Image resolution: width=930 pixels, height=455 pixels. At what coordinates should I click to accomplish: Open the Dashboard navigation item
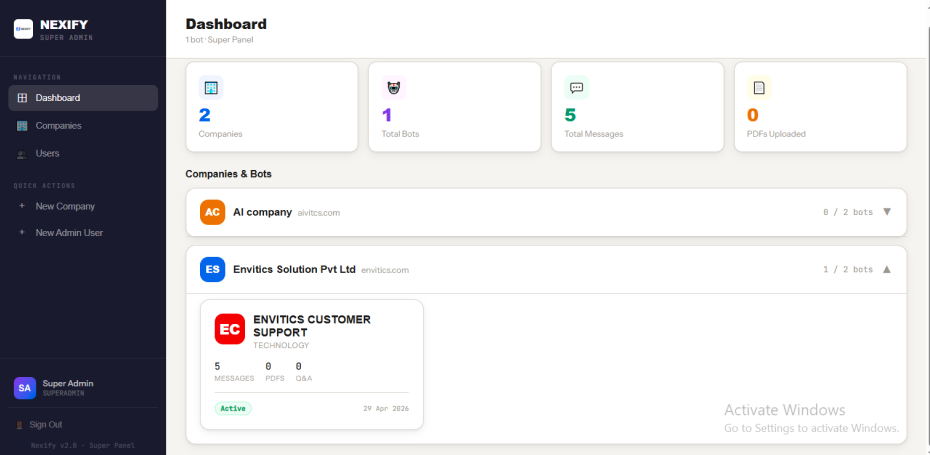(83, 98)
